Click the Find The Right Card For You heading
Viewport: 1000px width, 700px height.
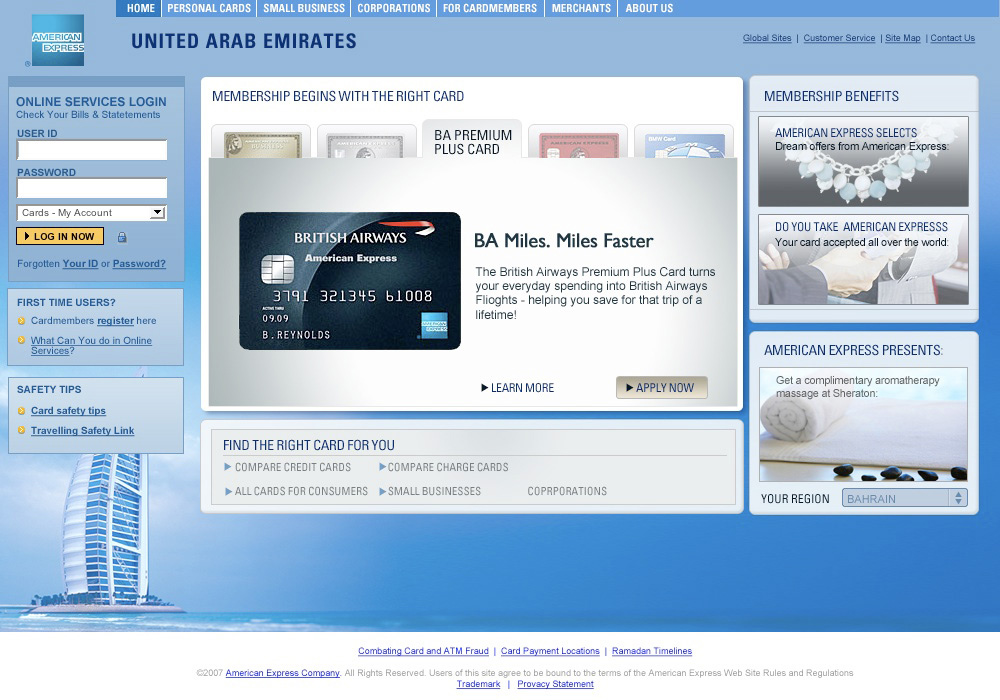click(309, 445)
